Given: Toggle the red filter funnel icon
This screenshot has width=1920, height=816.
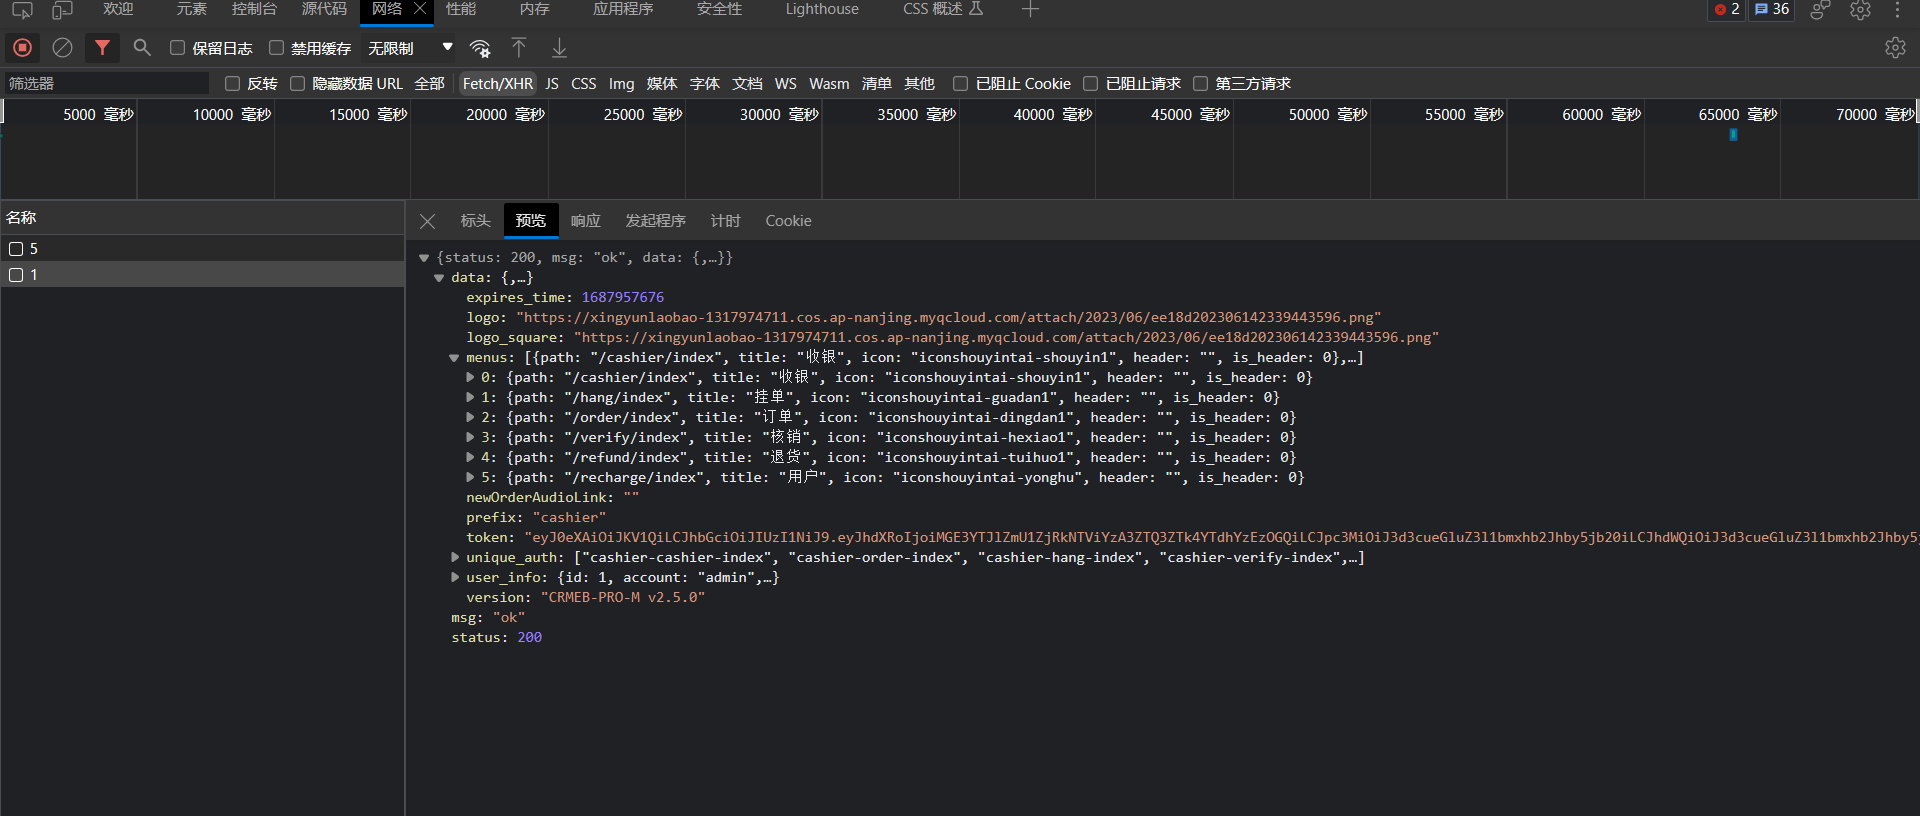Looking at the screenshot, I should (102, 47).
